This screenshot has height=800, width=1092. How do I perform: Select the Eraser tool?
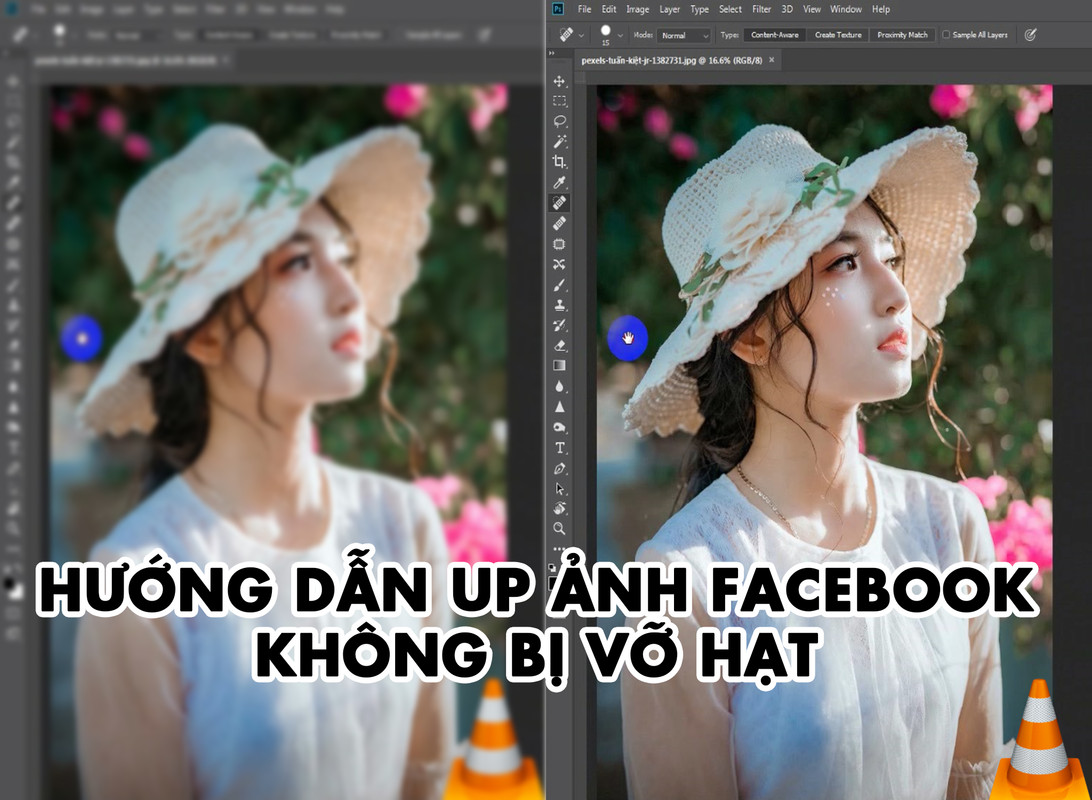point(559,345)
